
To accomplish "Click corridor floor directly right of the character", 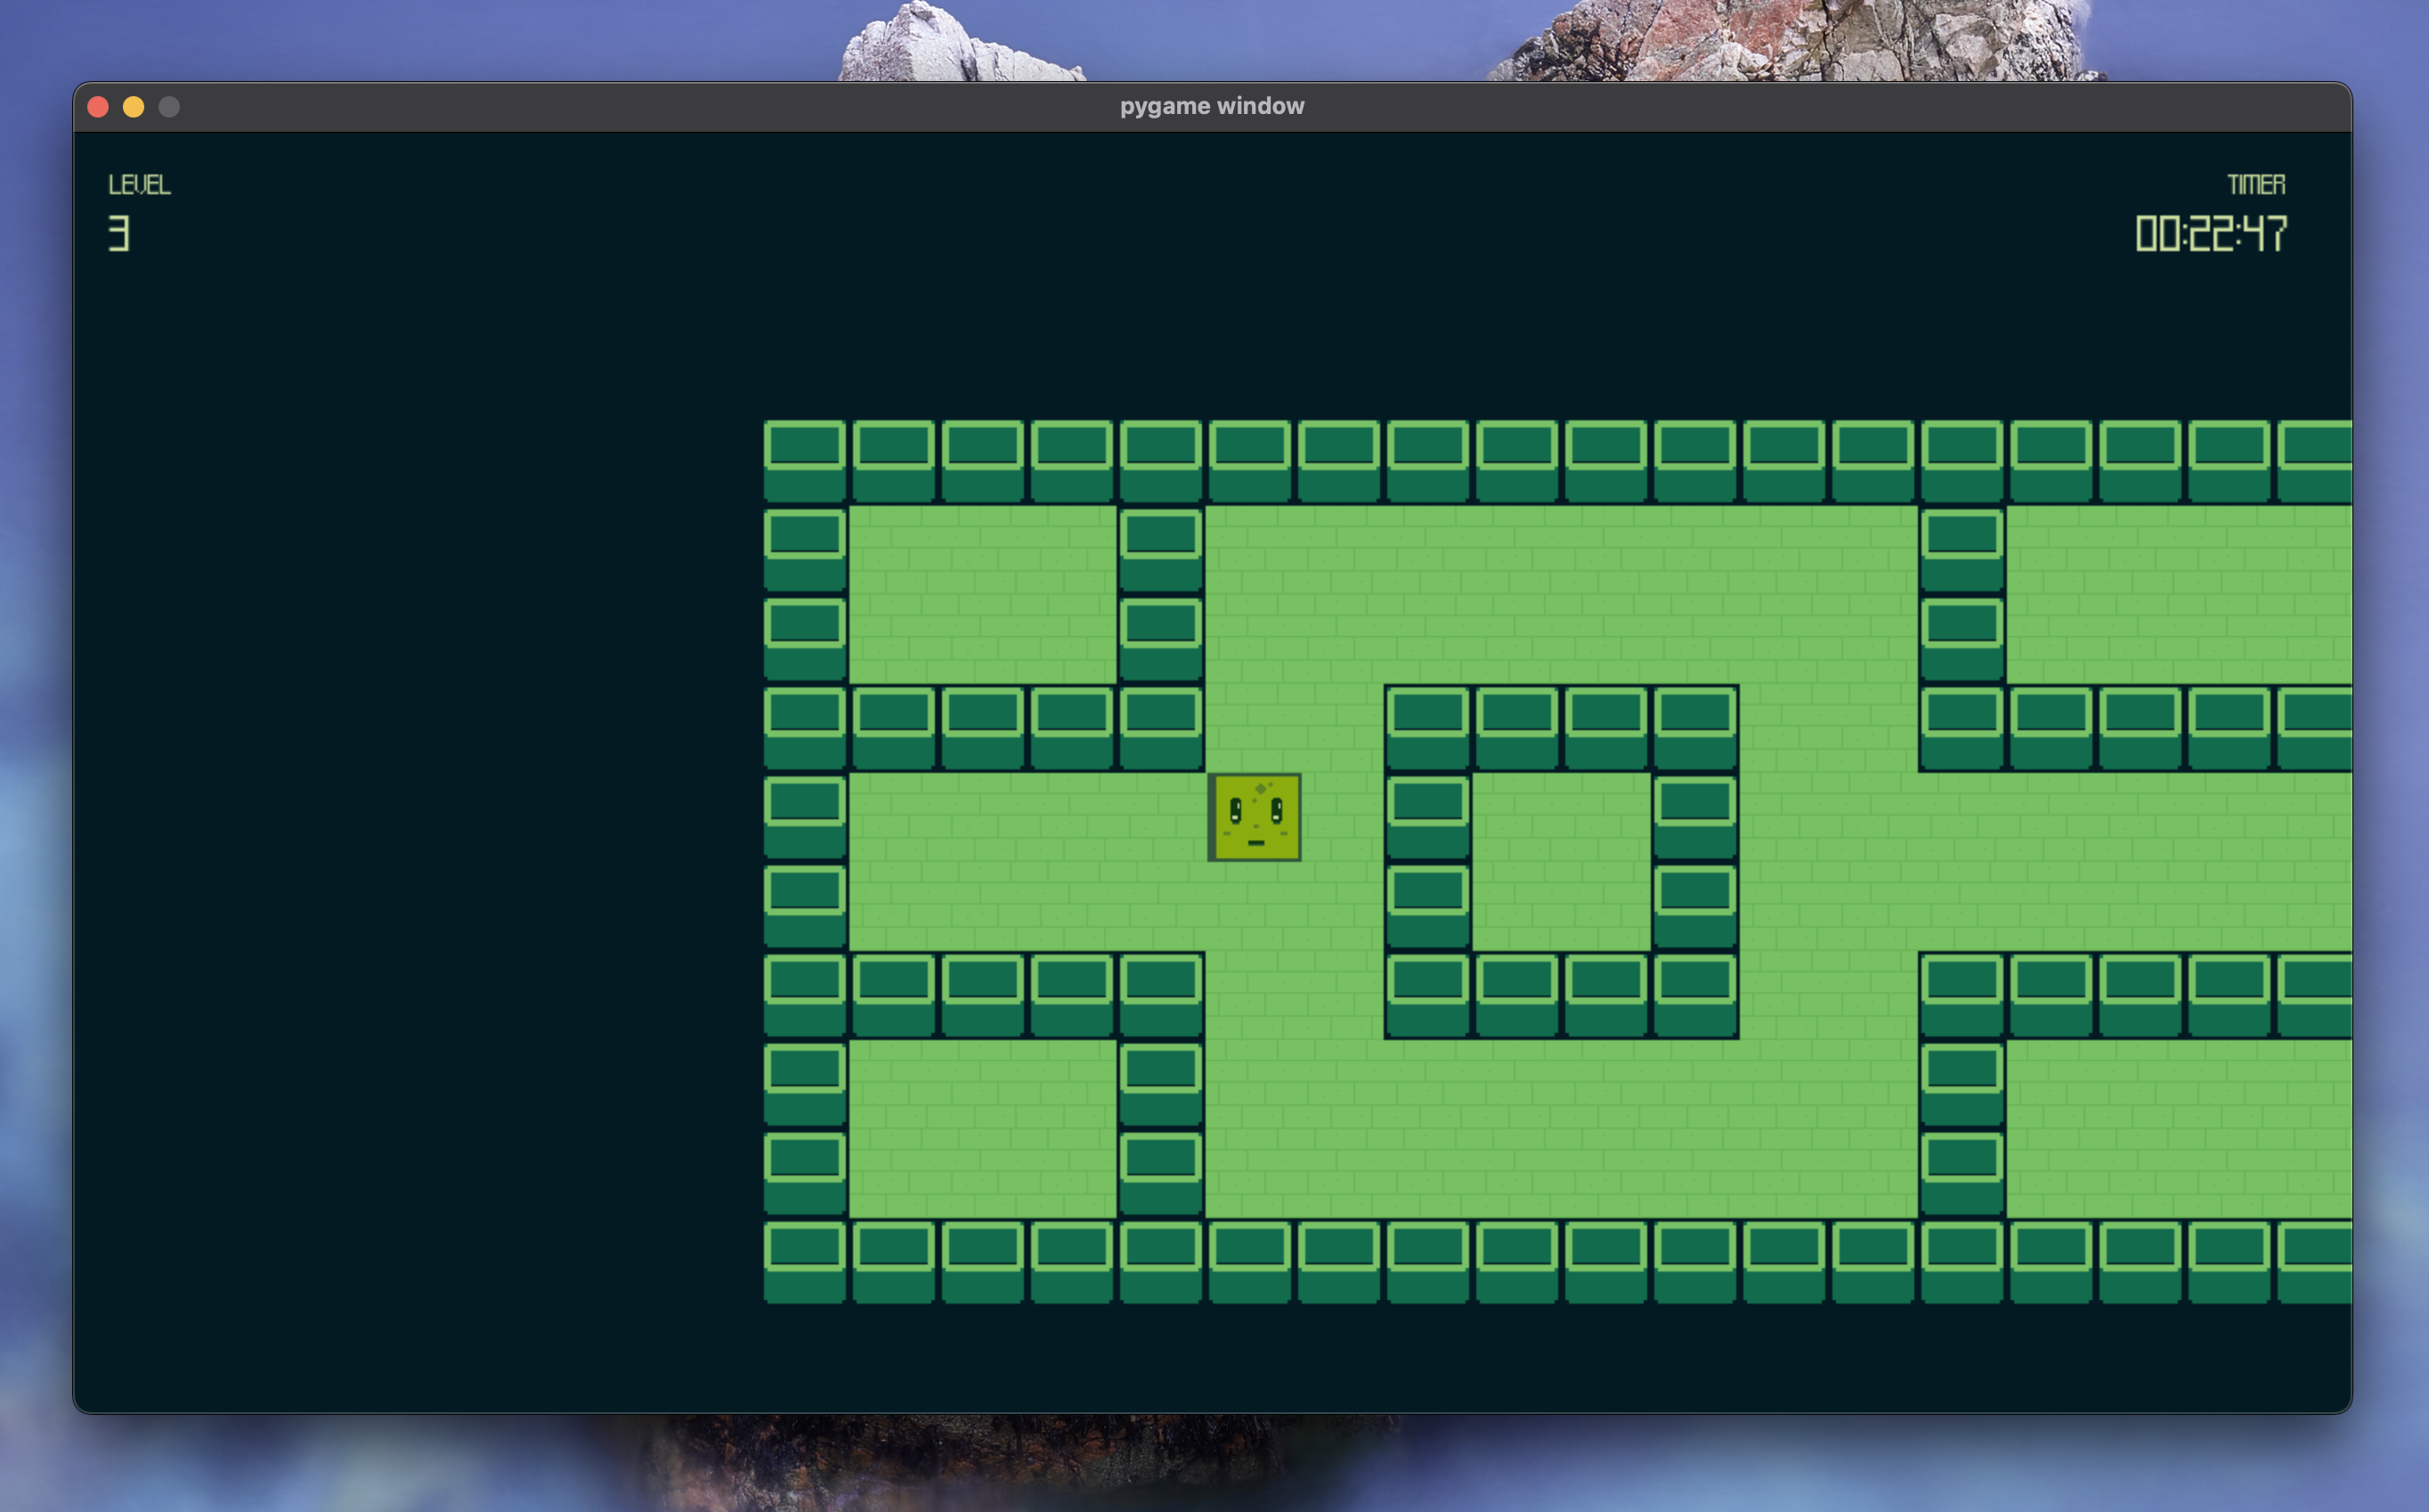I will [x=1342, y=816].
